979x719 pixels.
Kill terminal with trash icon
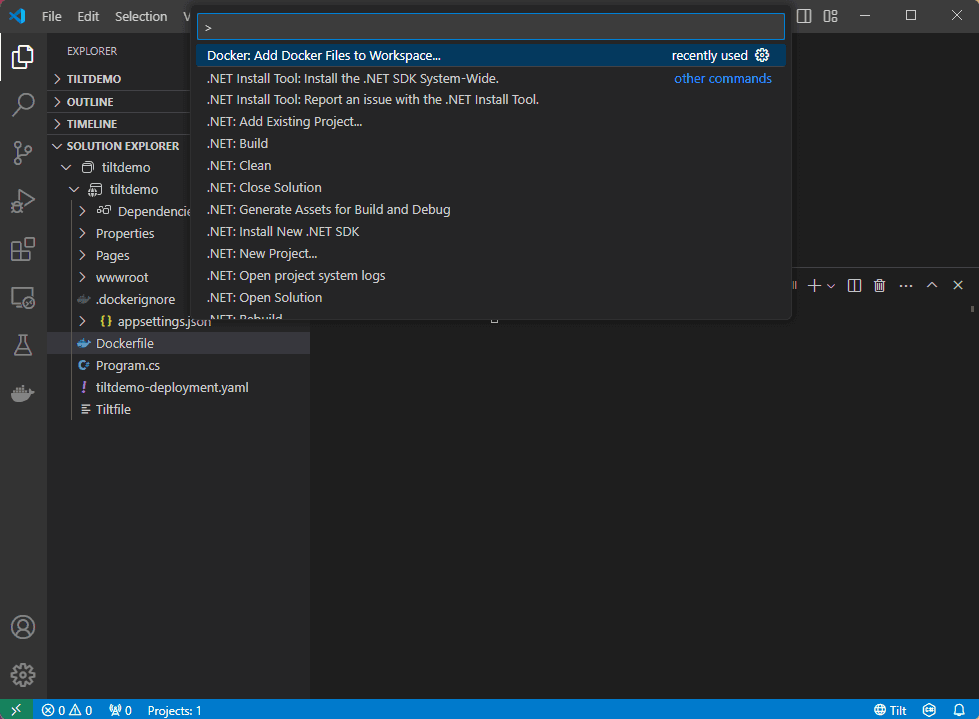tap(880, 286)
